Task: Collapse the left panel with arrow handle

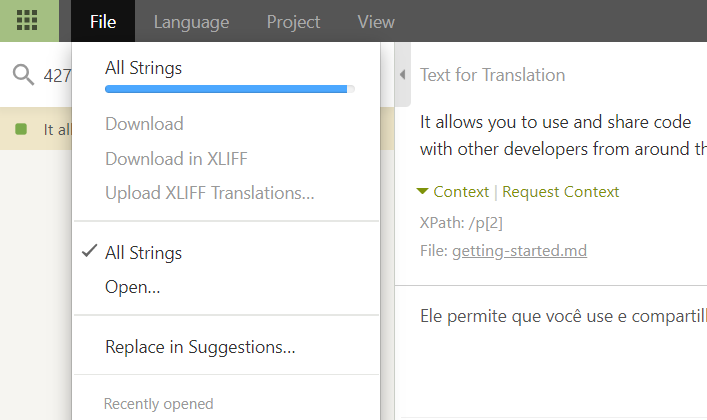Action: click(x=403, y=74)
